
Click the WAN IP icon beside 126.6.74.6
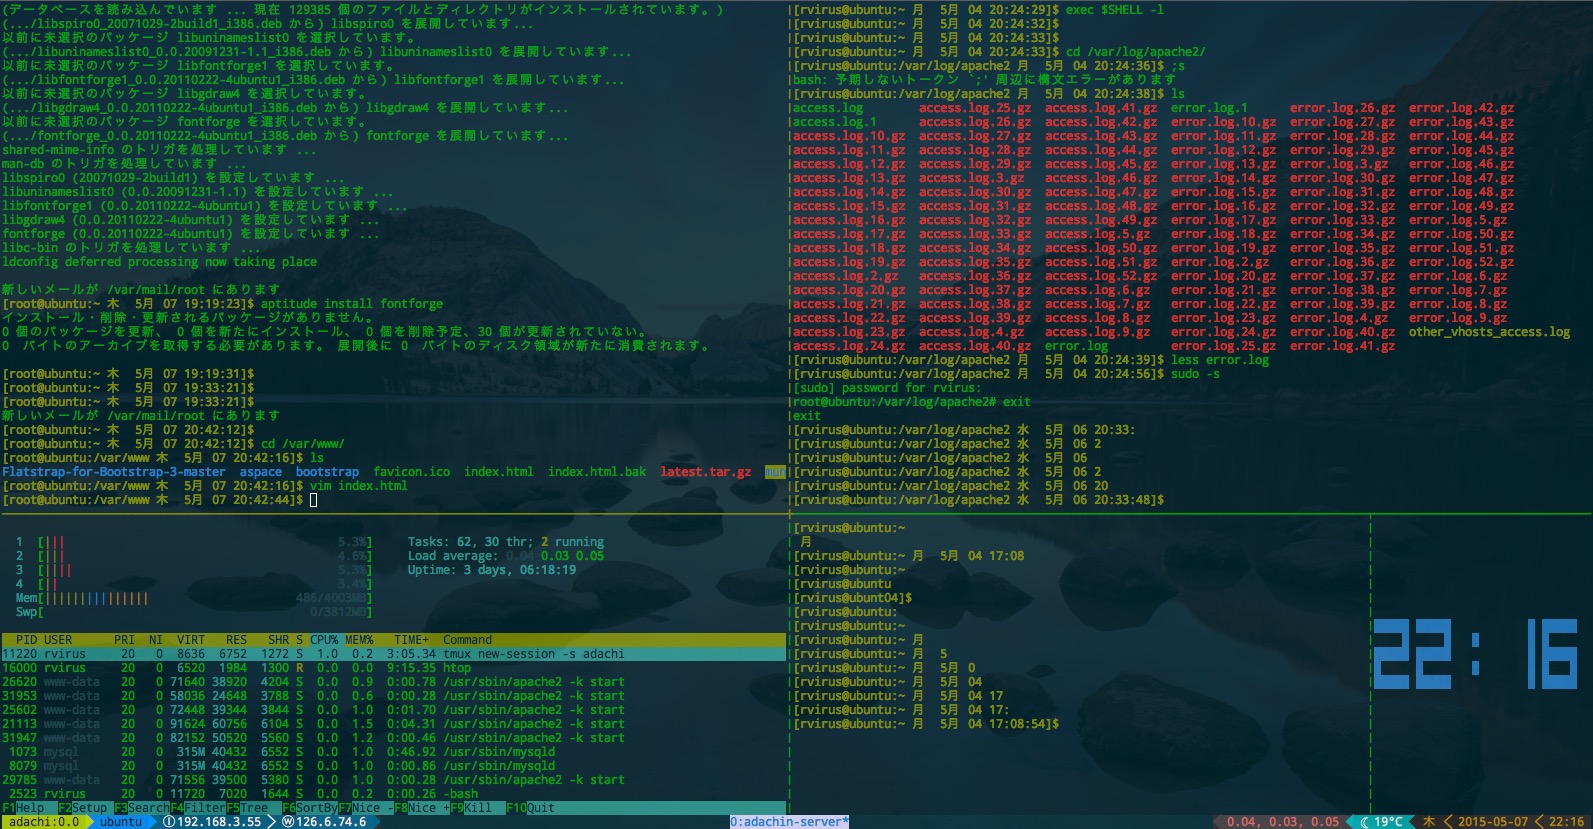point(288,822)
